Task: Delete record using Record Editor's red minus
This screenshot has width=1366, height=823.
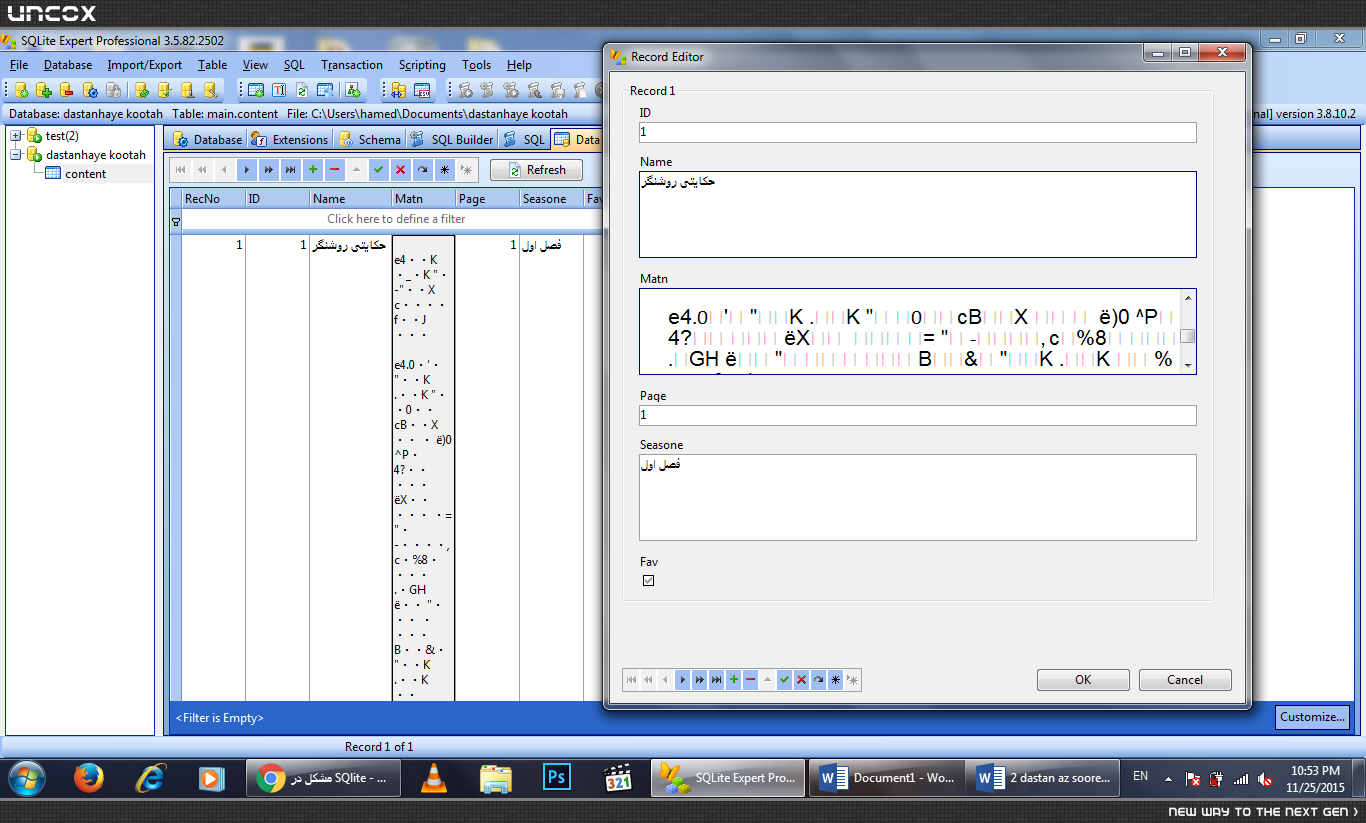Action: pyautogui.click(x=751, y=680)
